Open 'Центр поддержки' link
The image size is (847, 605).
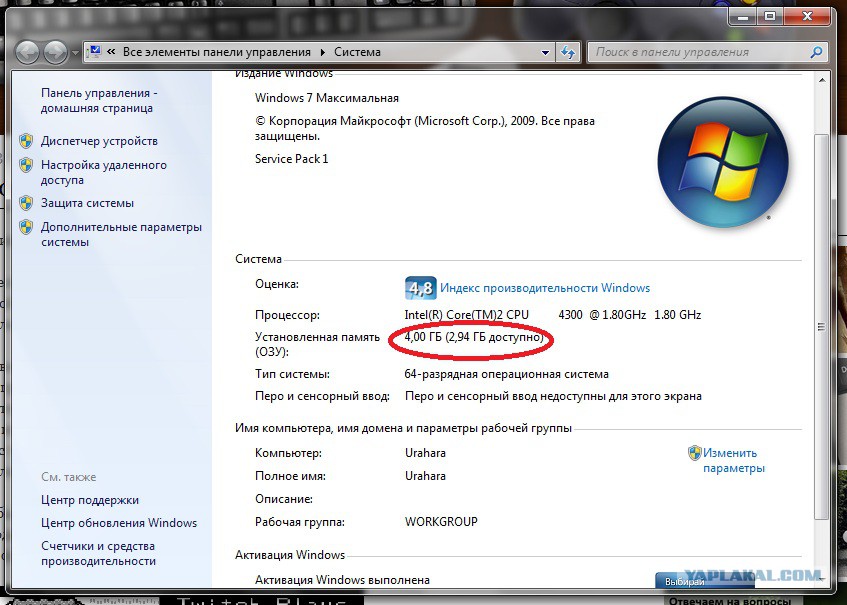[x=90, y=500]
